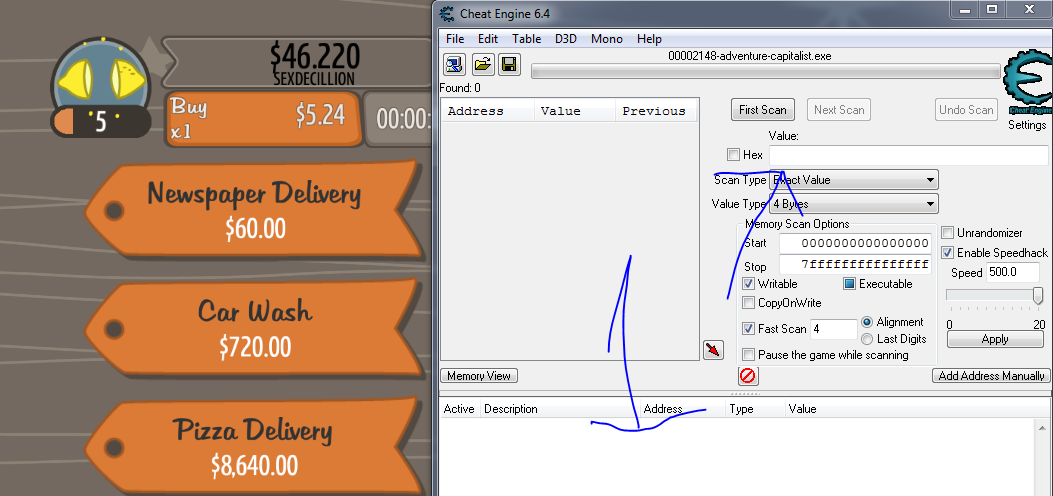Open the Scan Type dropdown
Screen dimensions: 1053x496
pyautogui.click(x=854, y=180)
